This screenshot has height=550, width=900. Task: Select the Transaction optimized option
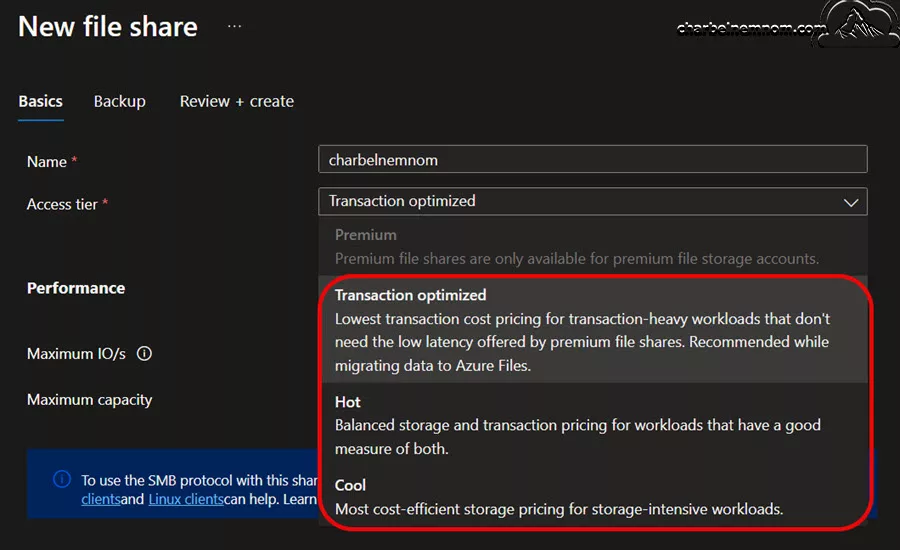594,330
